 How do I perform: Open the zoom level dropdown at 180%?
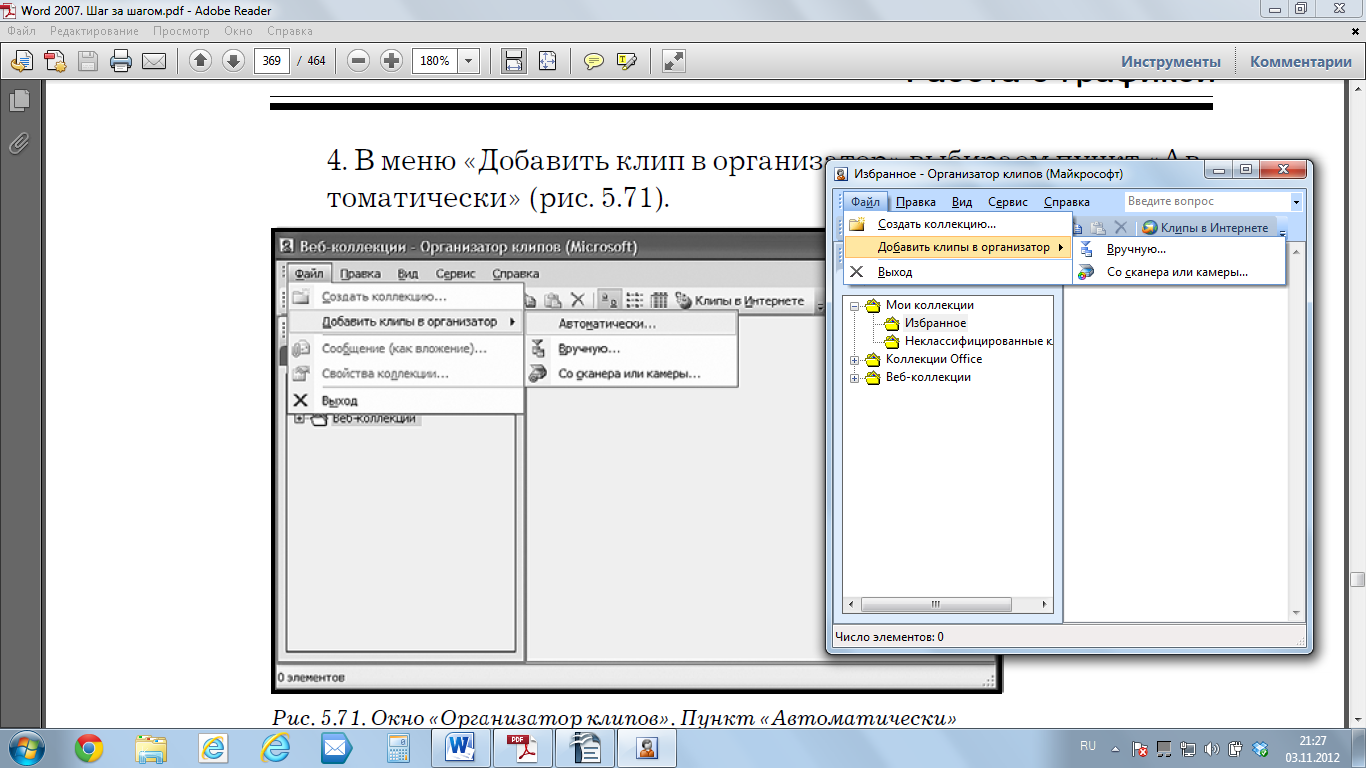[x=469, y=61]
